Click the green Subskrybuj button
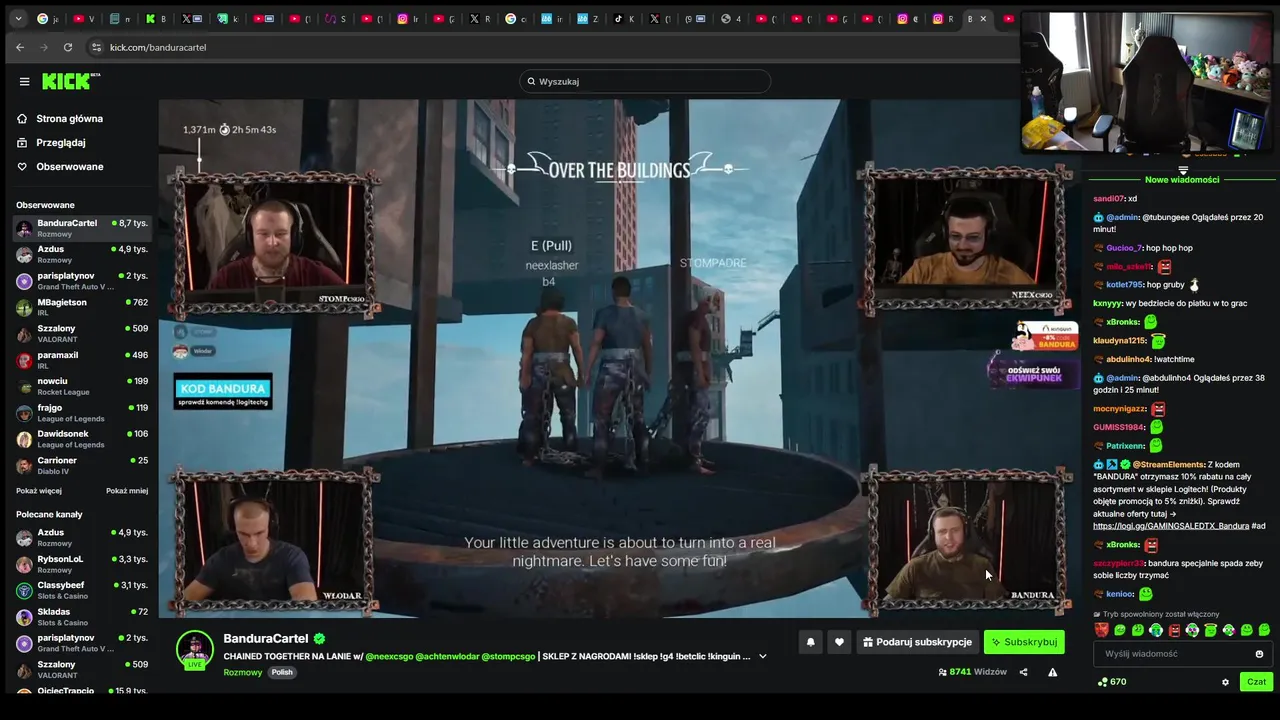Screen dimensions: 1280x720 pyautogui.click(x=1024, y=642)
